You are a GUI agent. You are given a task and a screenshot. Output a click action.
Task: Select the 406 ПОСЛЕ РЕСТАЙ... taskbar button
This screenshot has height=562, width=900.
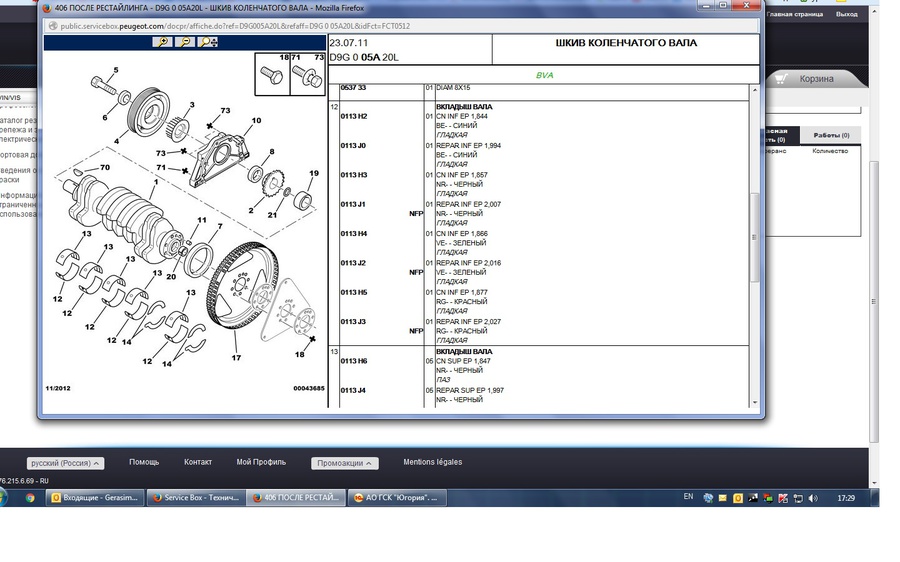click(x=296, y=498)
